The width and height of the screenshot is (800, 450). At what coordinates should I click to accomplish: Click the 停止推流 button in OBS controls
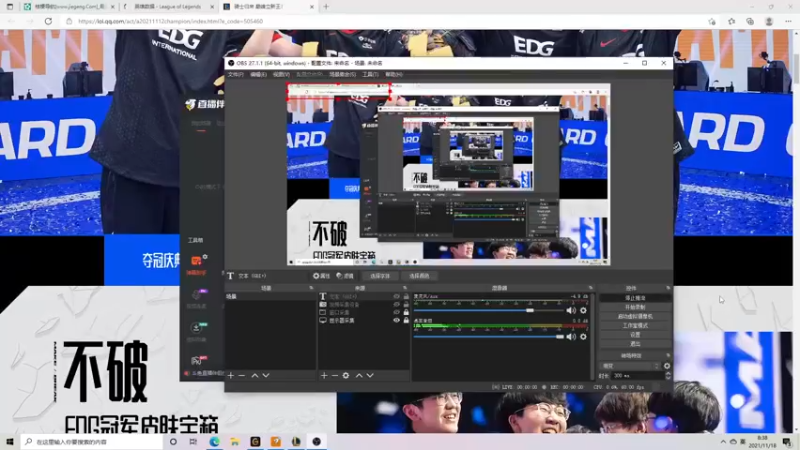(x=635, y=298)
